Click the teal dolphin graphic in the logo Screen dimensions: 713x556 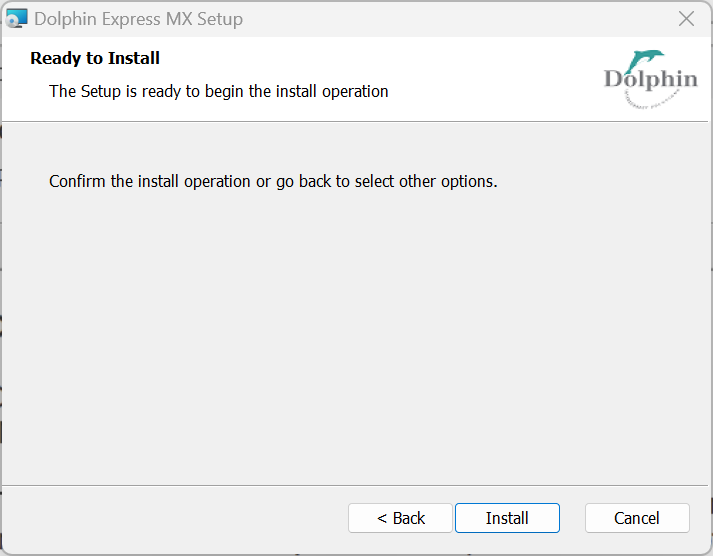click(645, 61)
